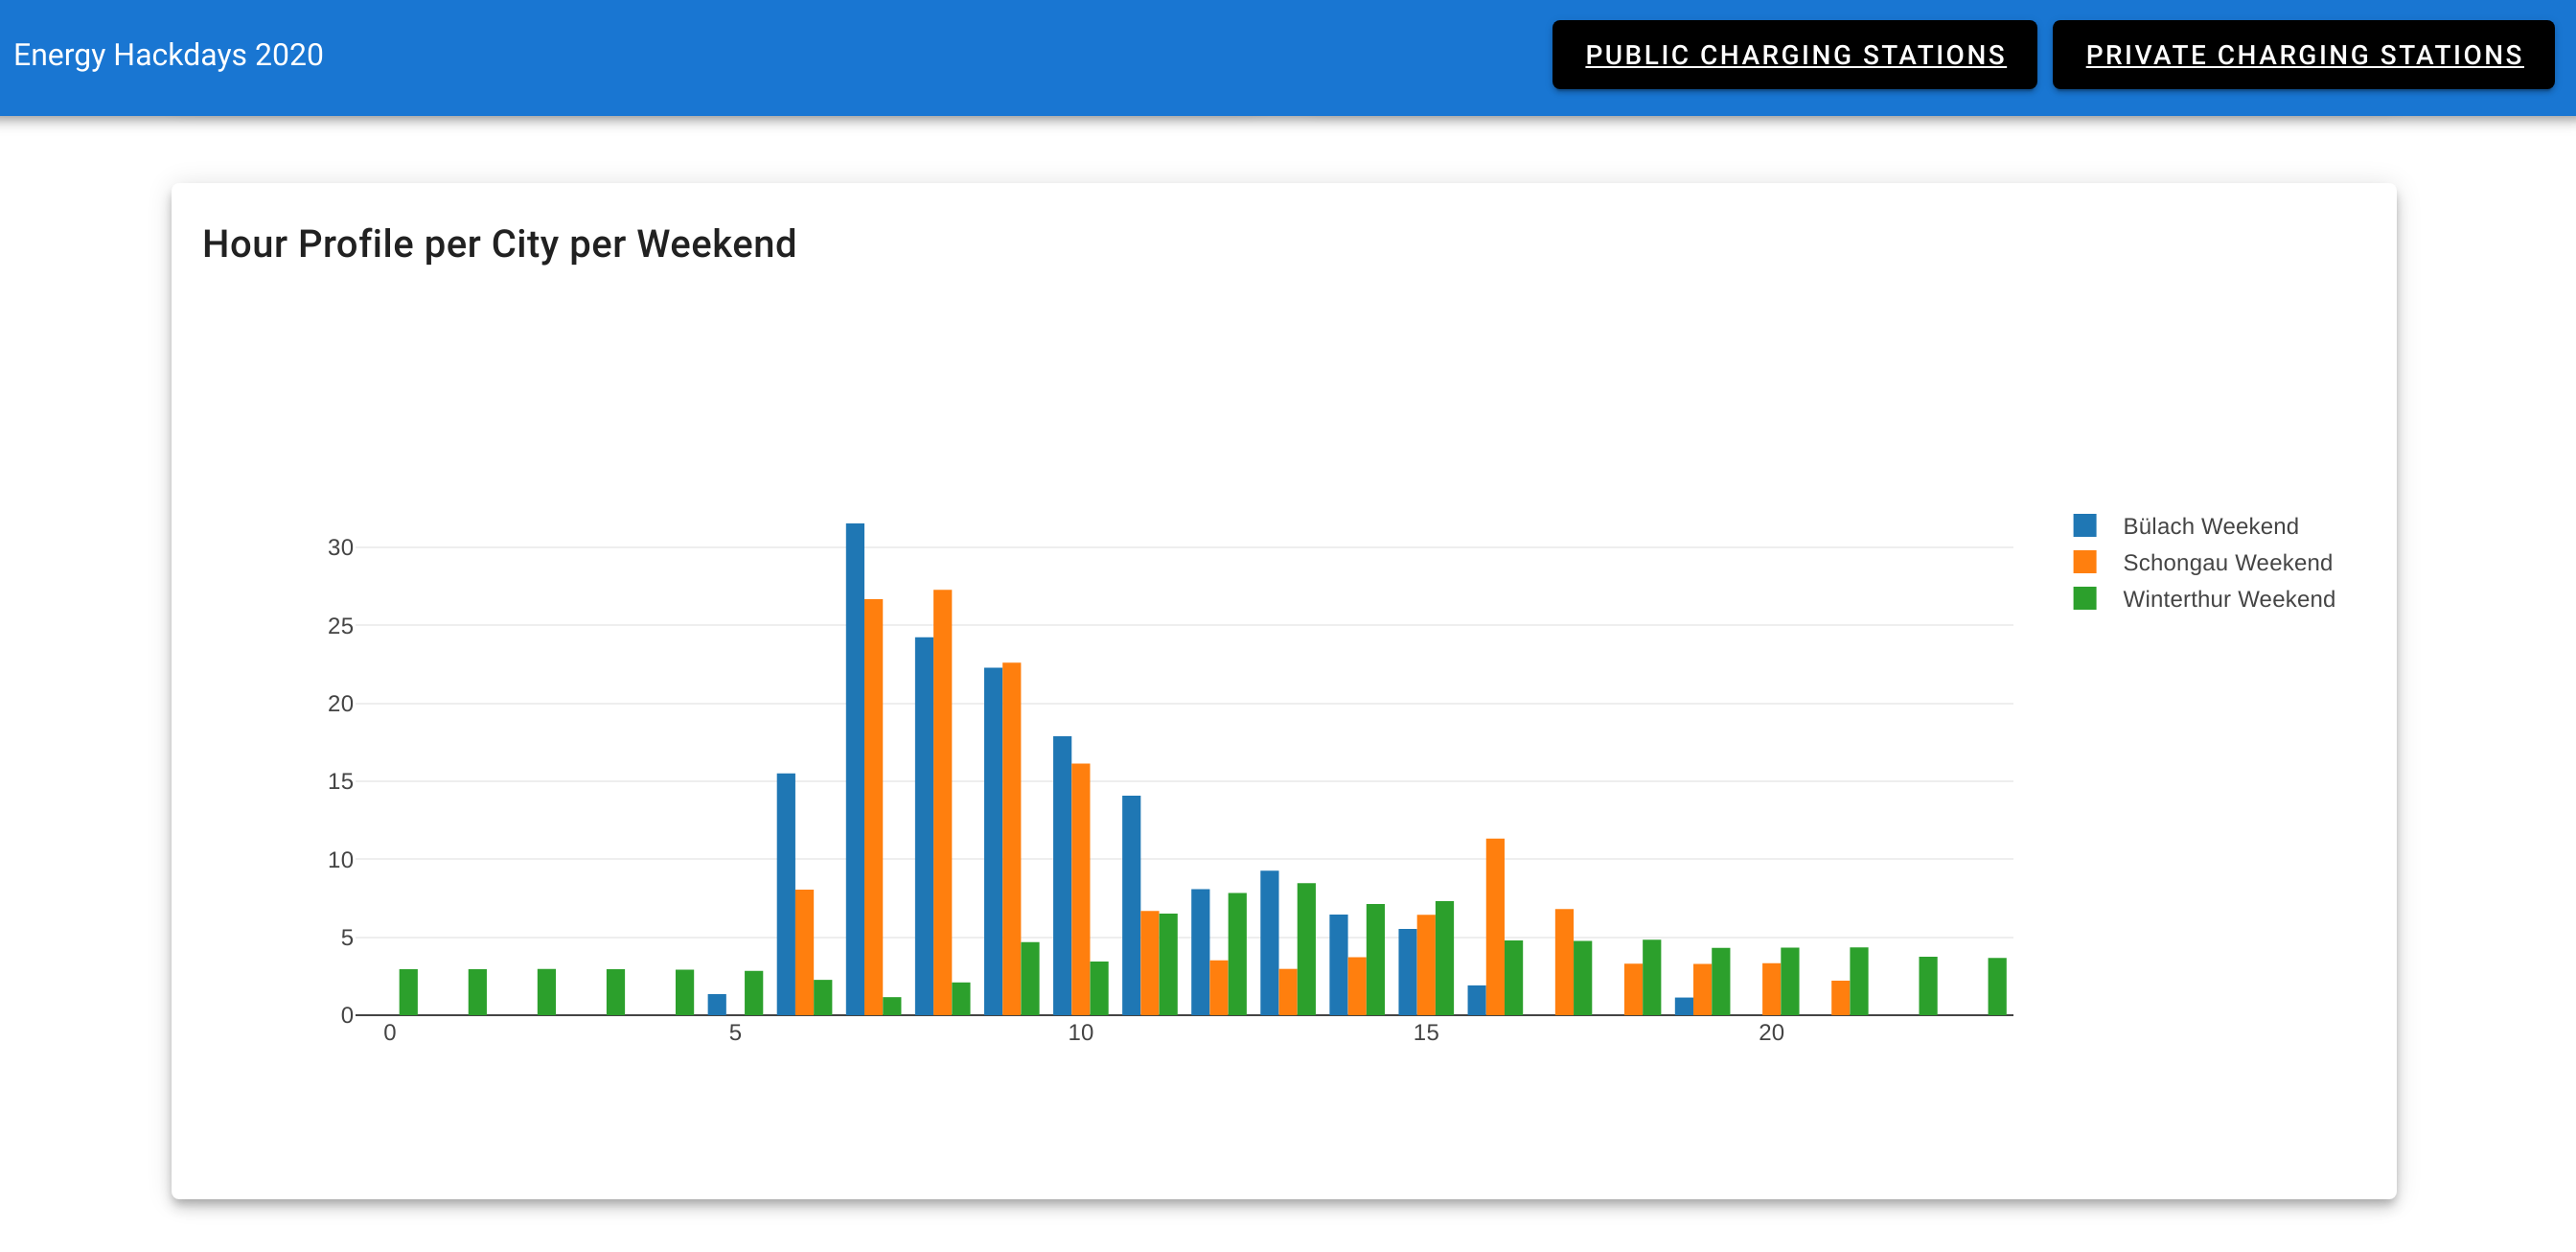Click the orange bar at hour 16

[x=1495, y=926]
